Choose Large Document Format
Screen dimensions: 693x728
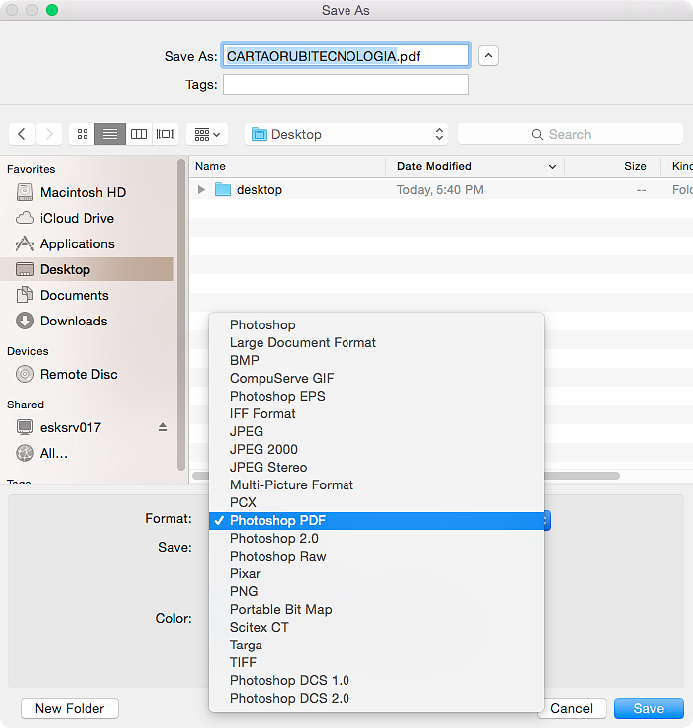(x=376, y=343)
